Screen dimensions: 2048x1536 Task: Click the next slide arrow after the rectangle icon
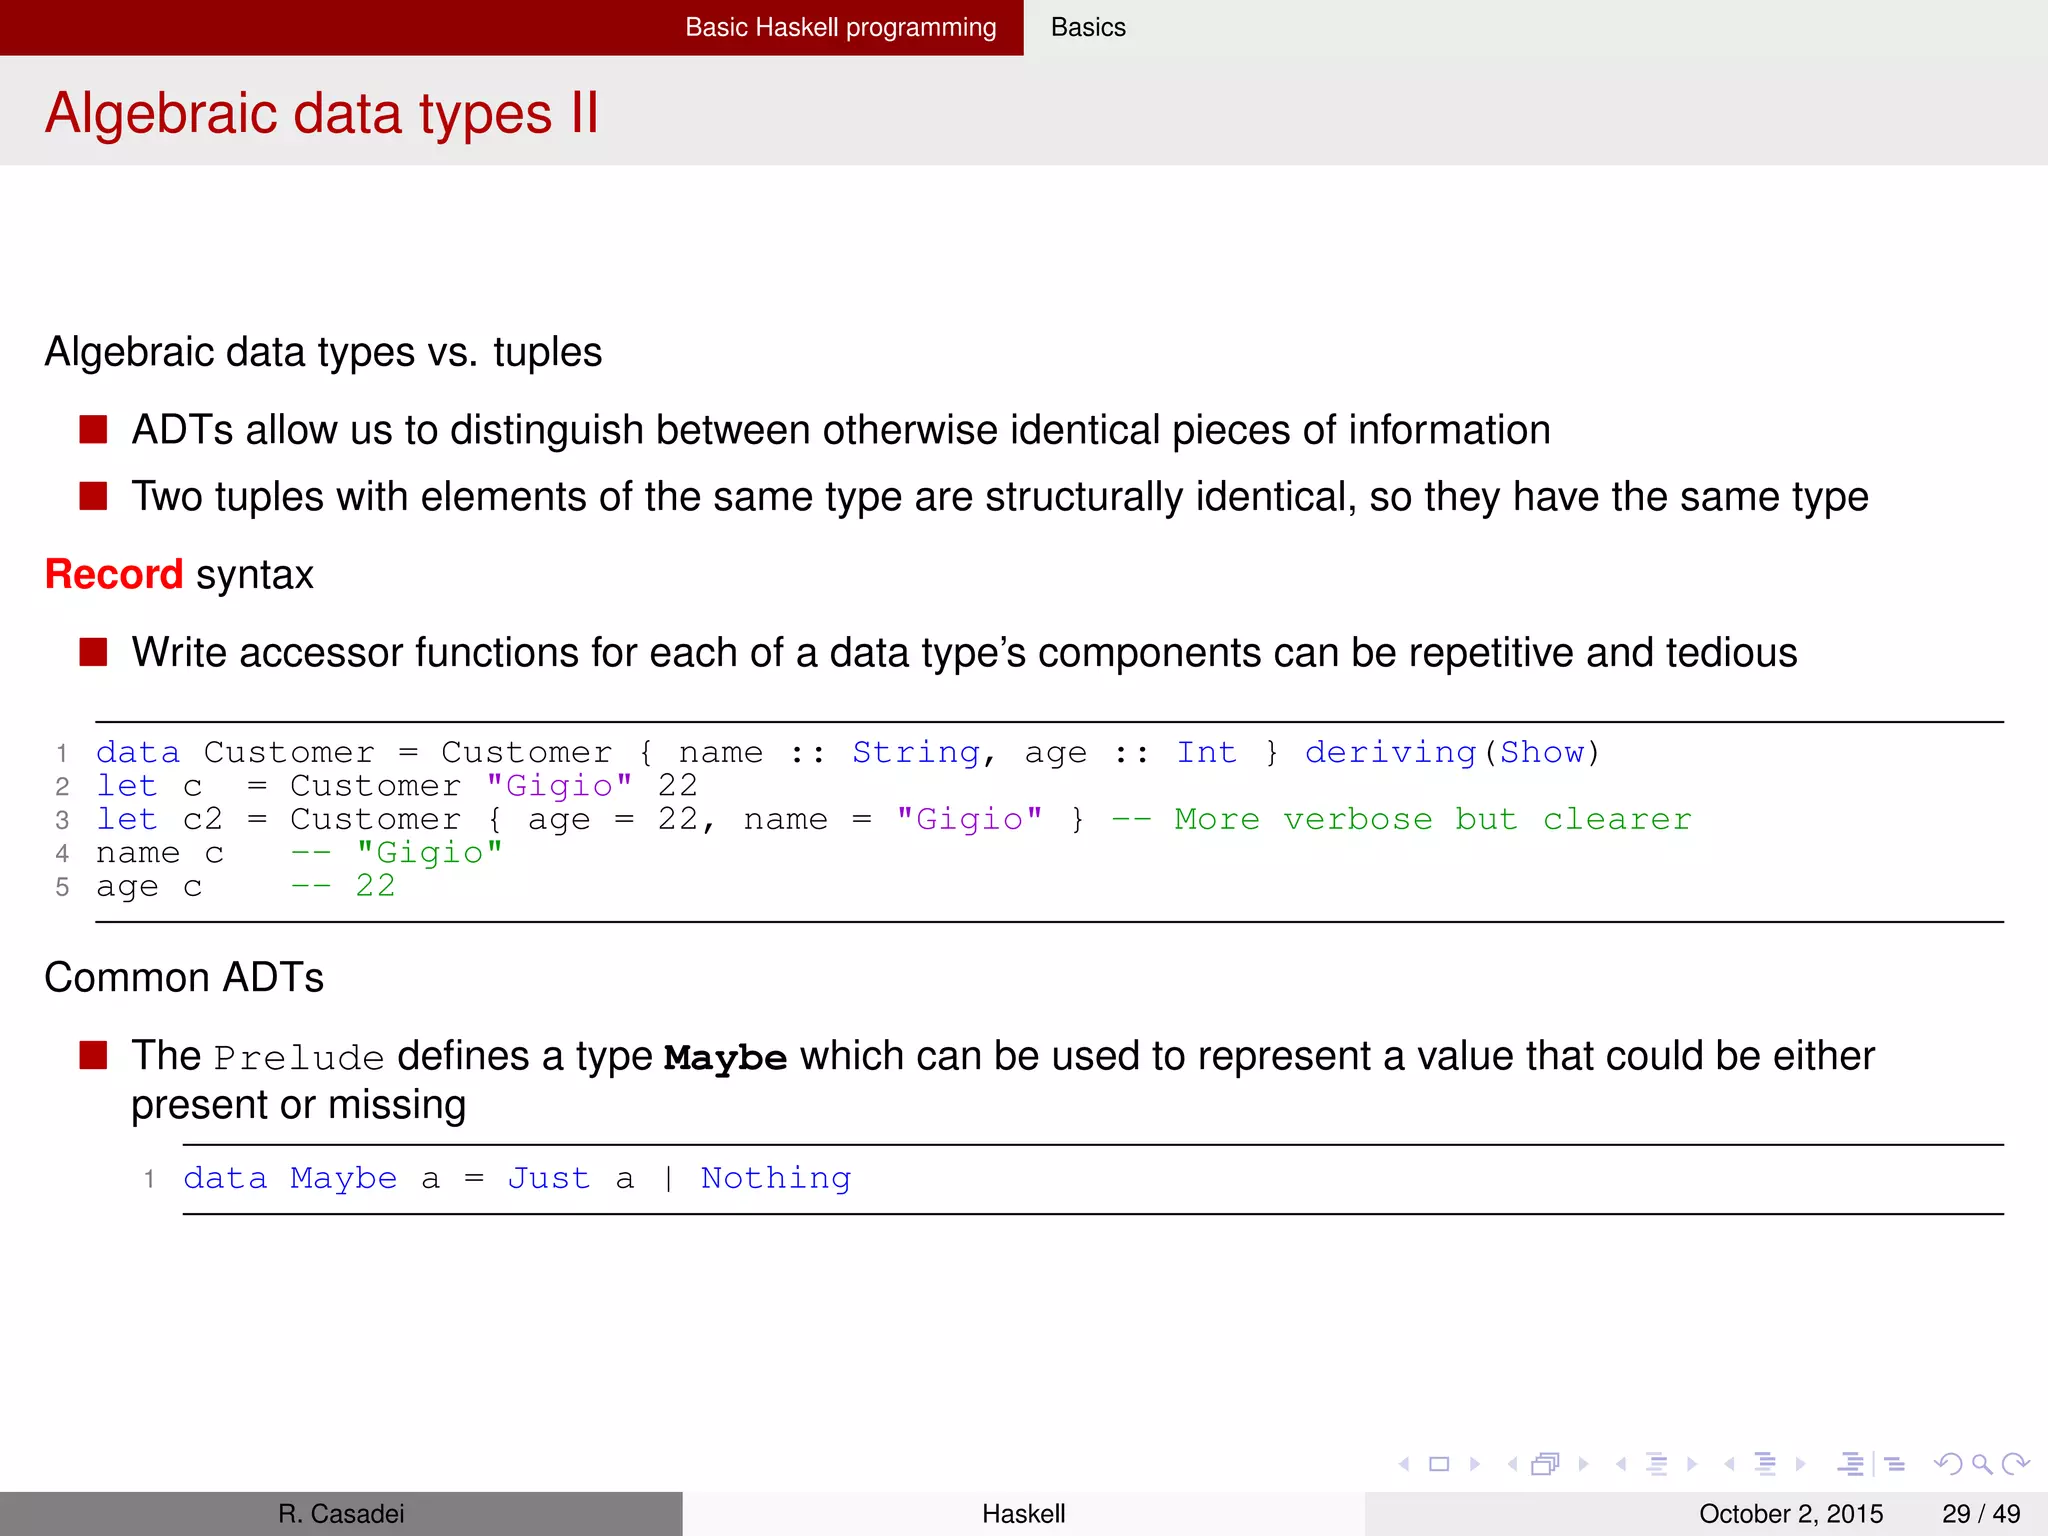pos(1475,1464)
